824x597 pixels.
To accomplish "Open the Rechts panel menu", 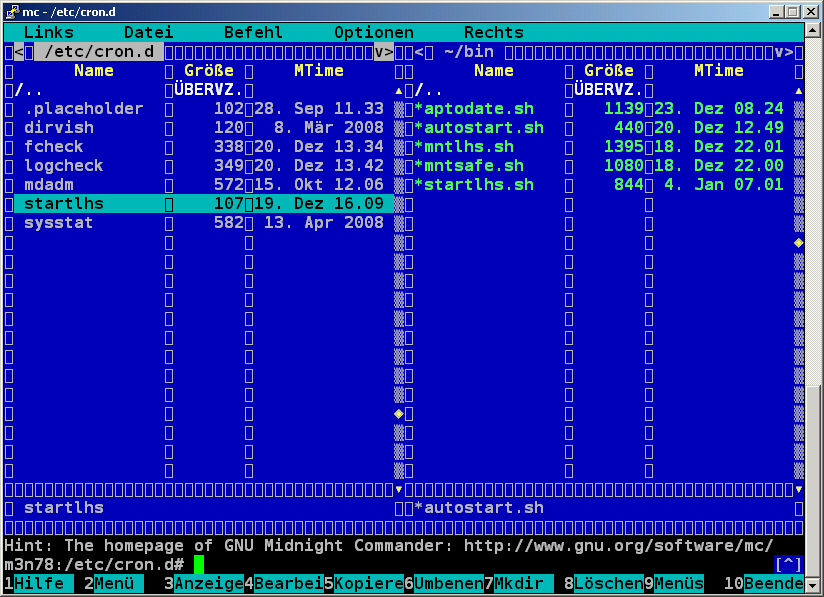I will click(x=493, y=33).
